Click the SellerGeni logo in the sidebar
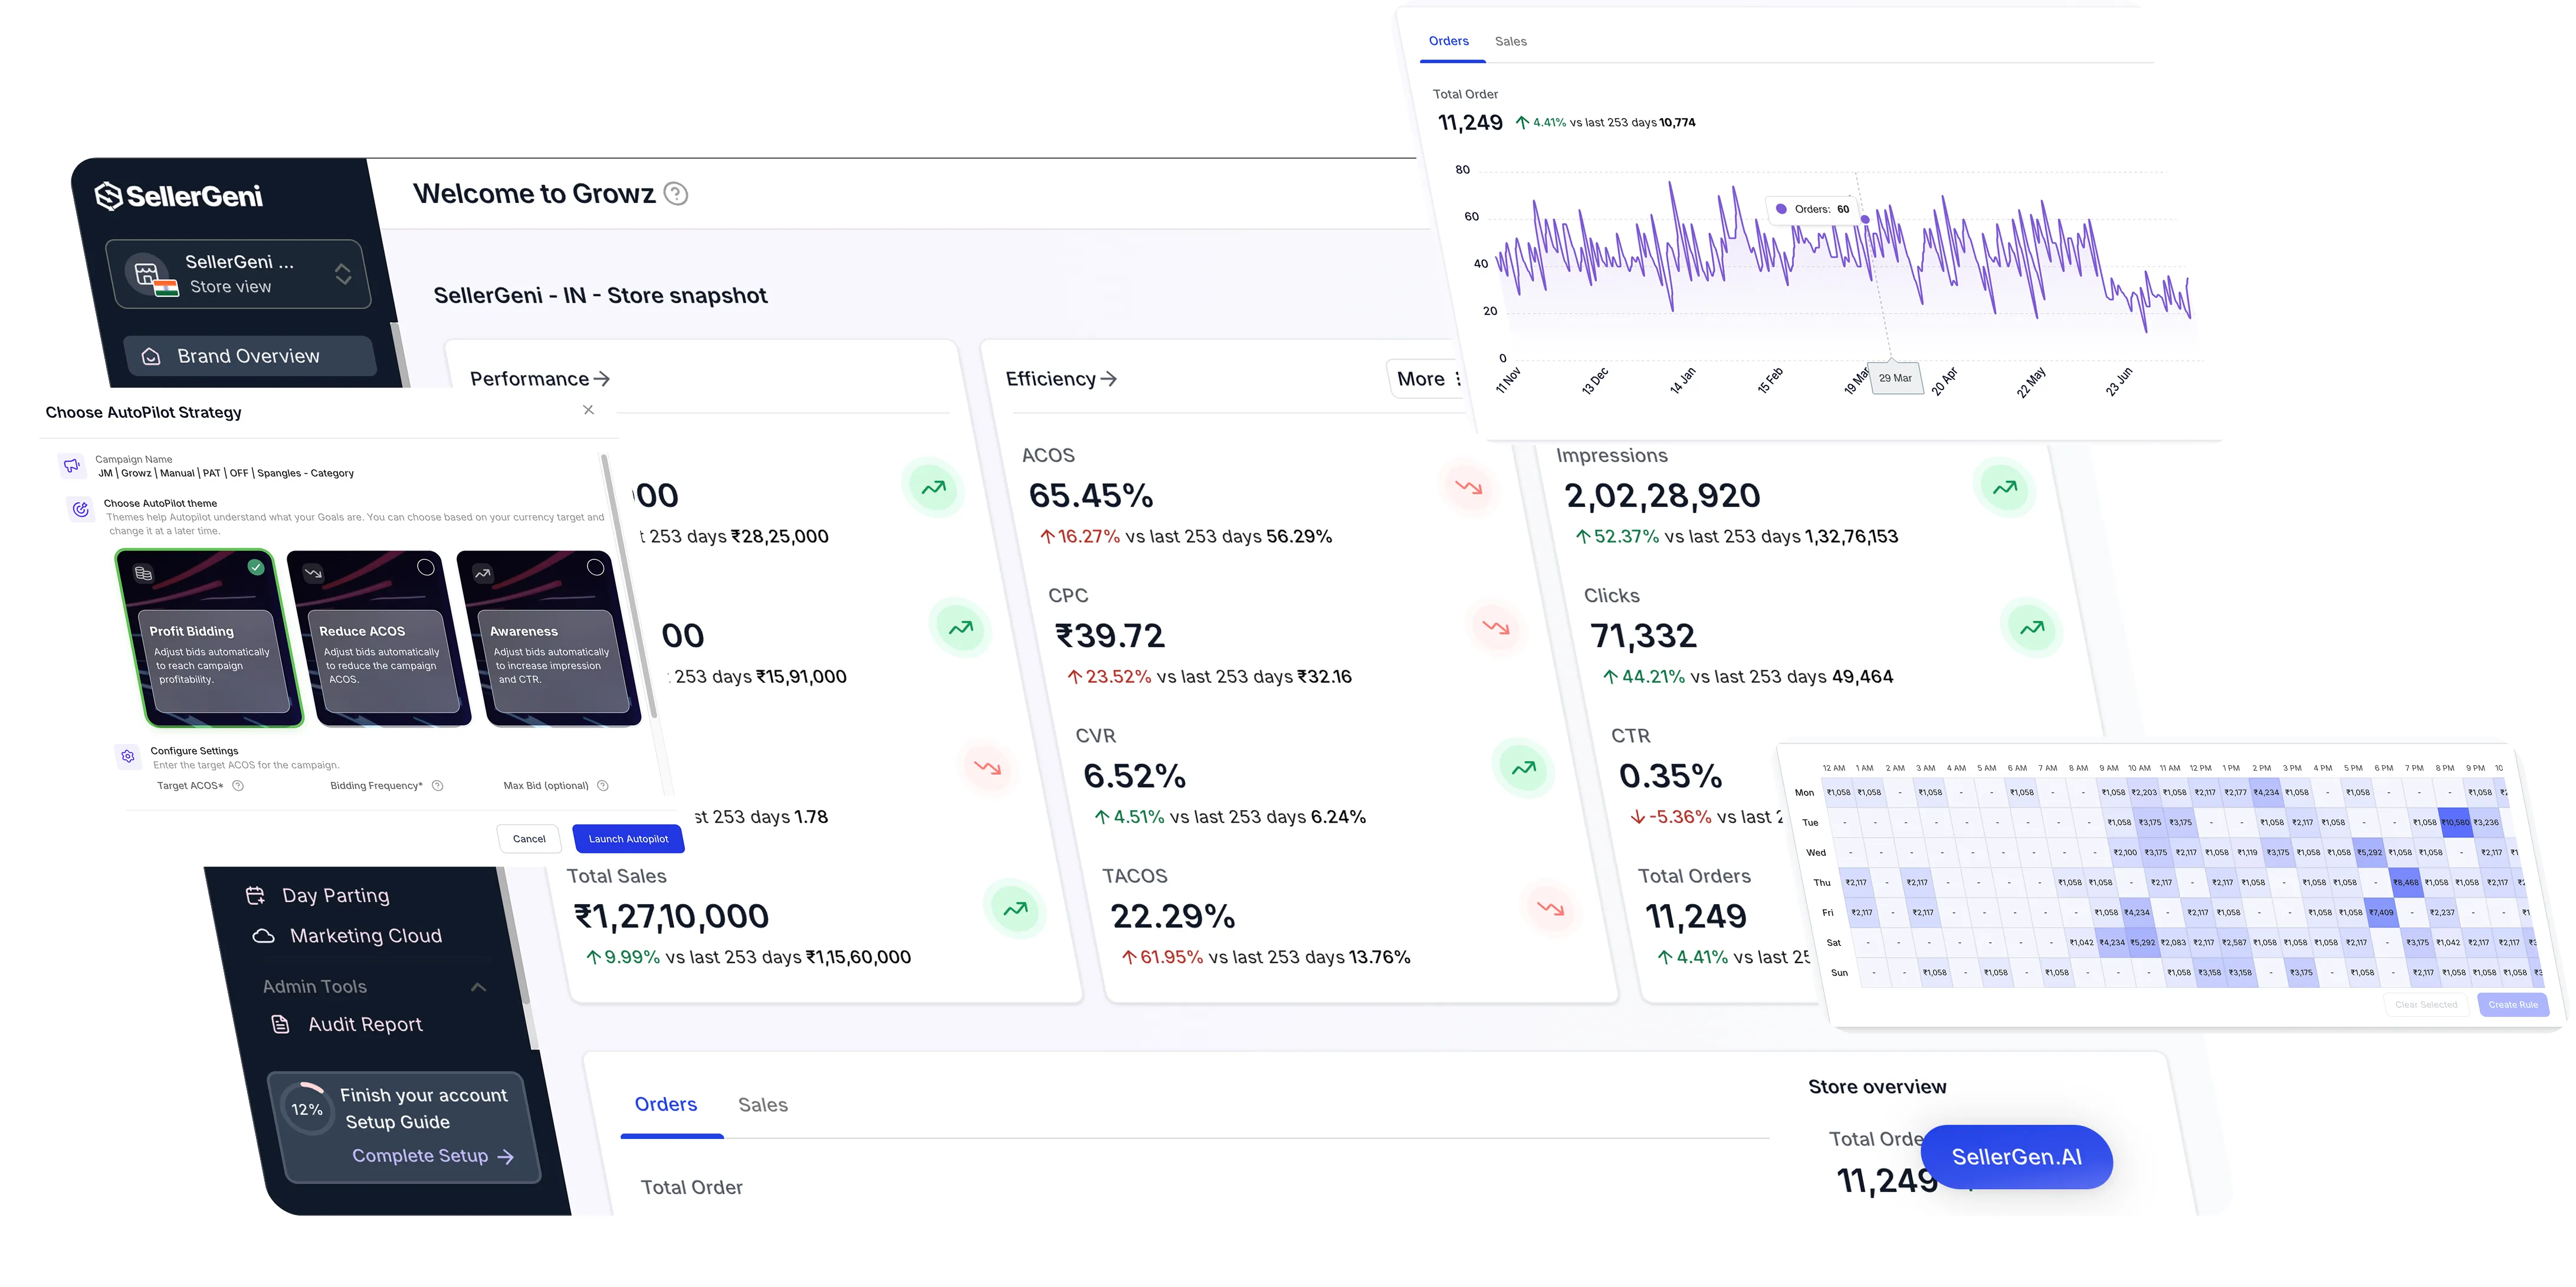 178,196
